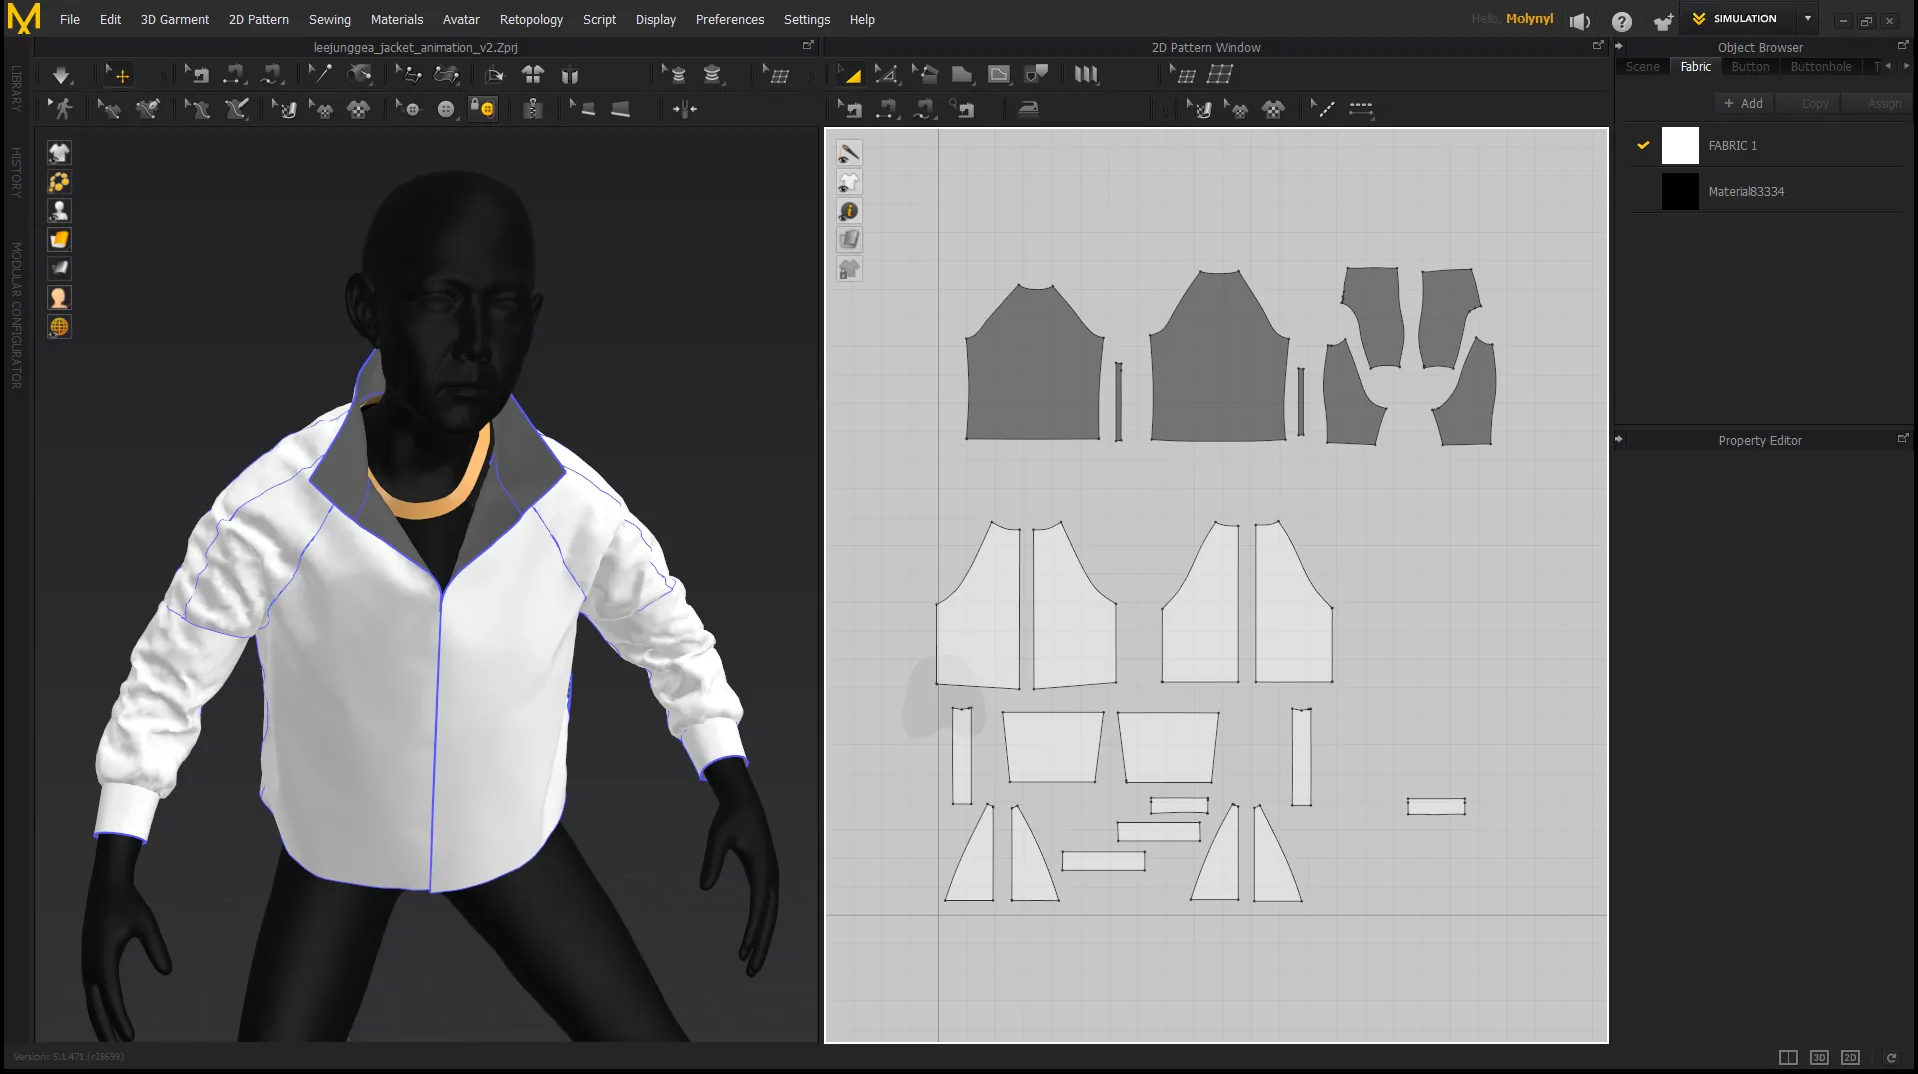Image resolution: width=1918 pixels, height=1074 pixels.
Task: Collapse the Property Editor panel arrow
Action: pos(1619,439)
